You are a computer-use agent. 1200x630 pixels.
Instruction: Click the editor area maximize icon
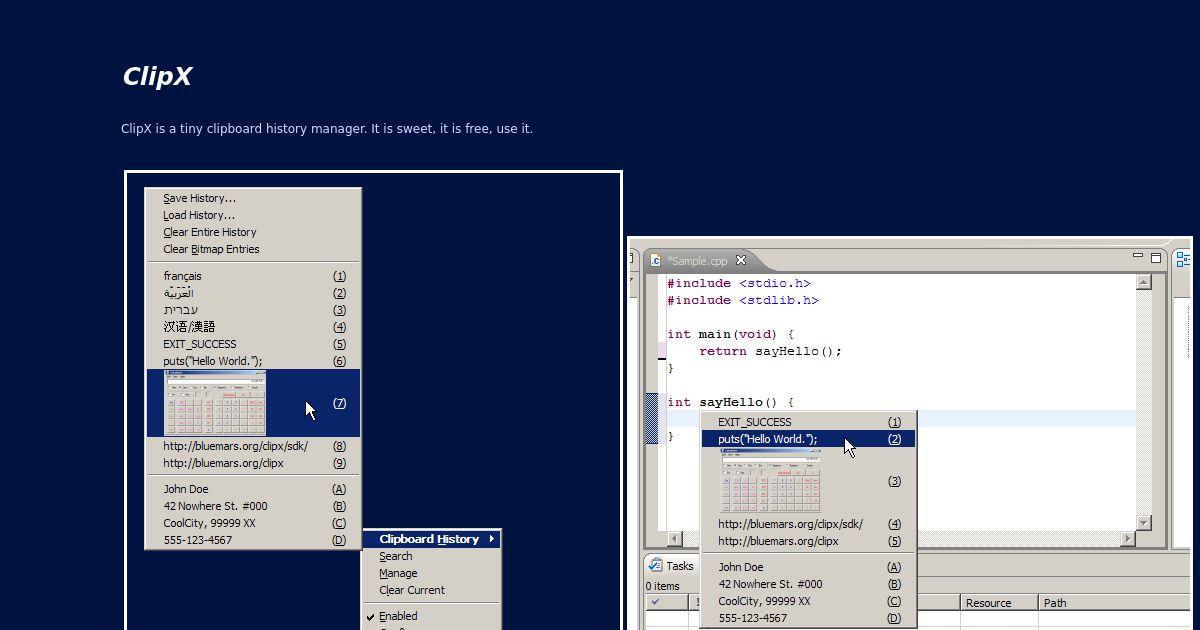pyautogui.click(x=1156, y=258)
